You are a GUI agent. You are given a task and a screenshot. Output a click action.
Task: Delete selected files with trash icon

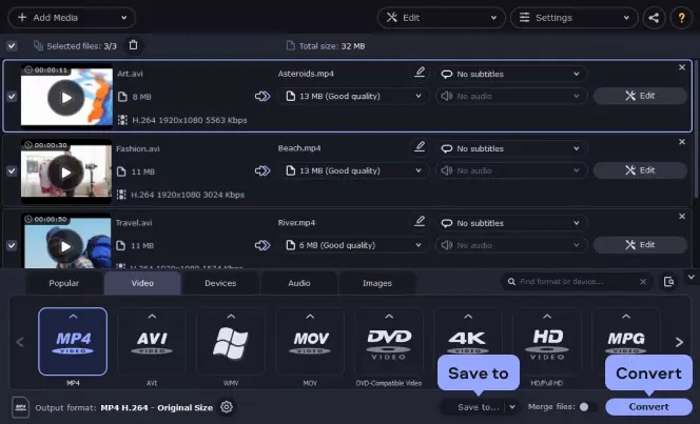pyautogui.click(x=134, y=45)
